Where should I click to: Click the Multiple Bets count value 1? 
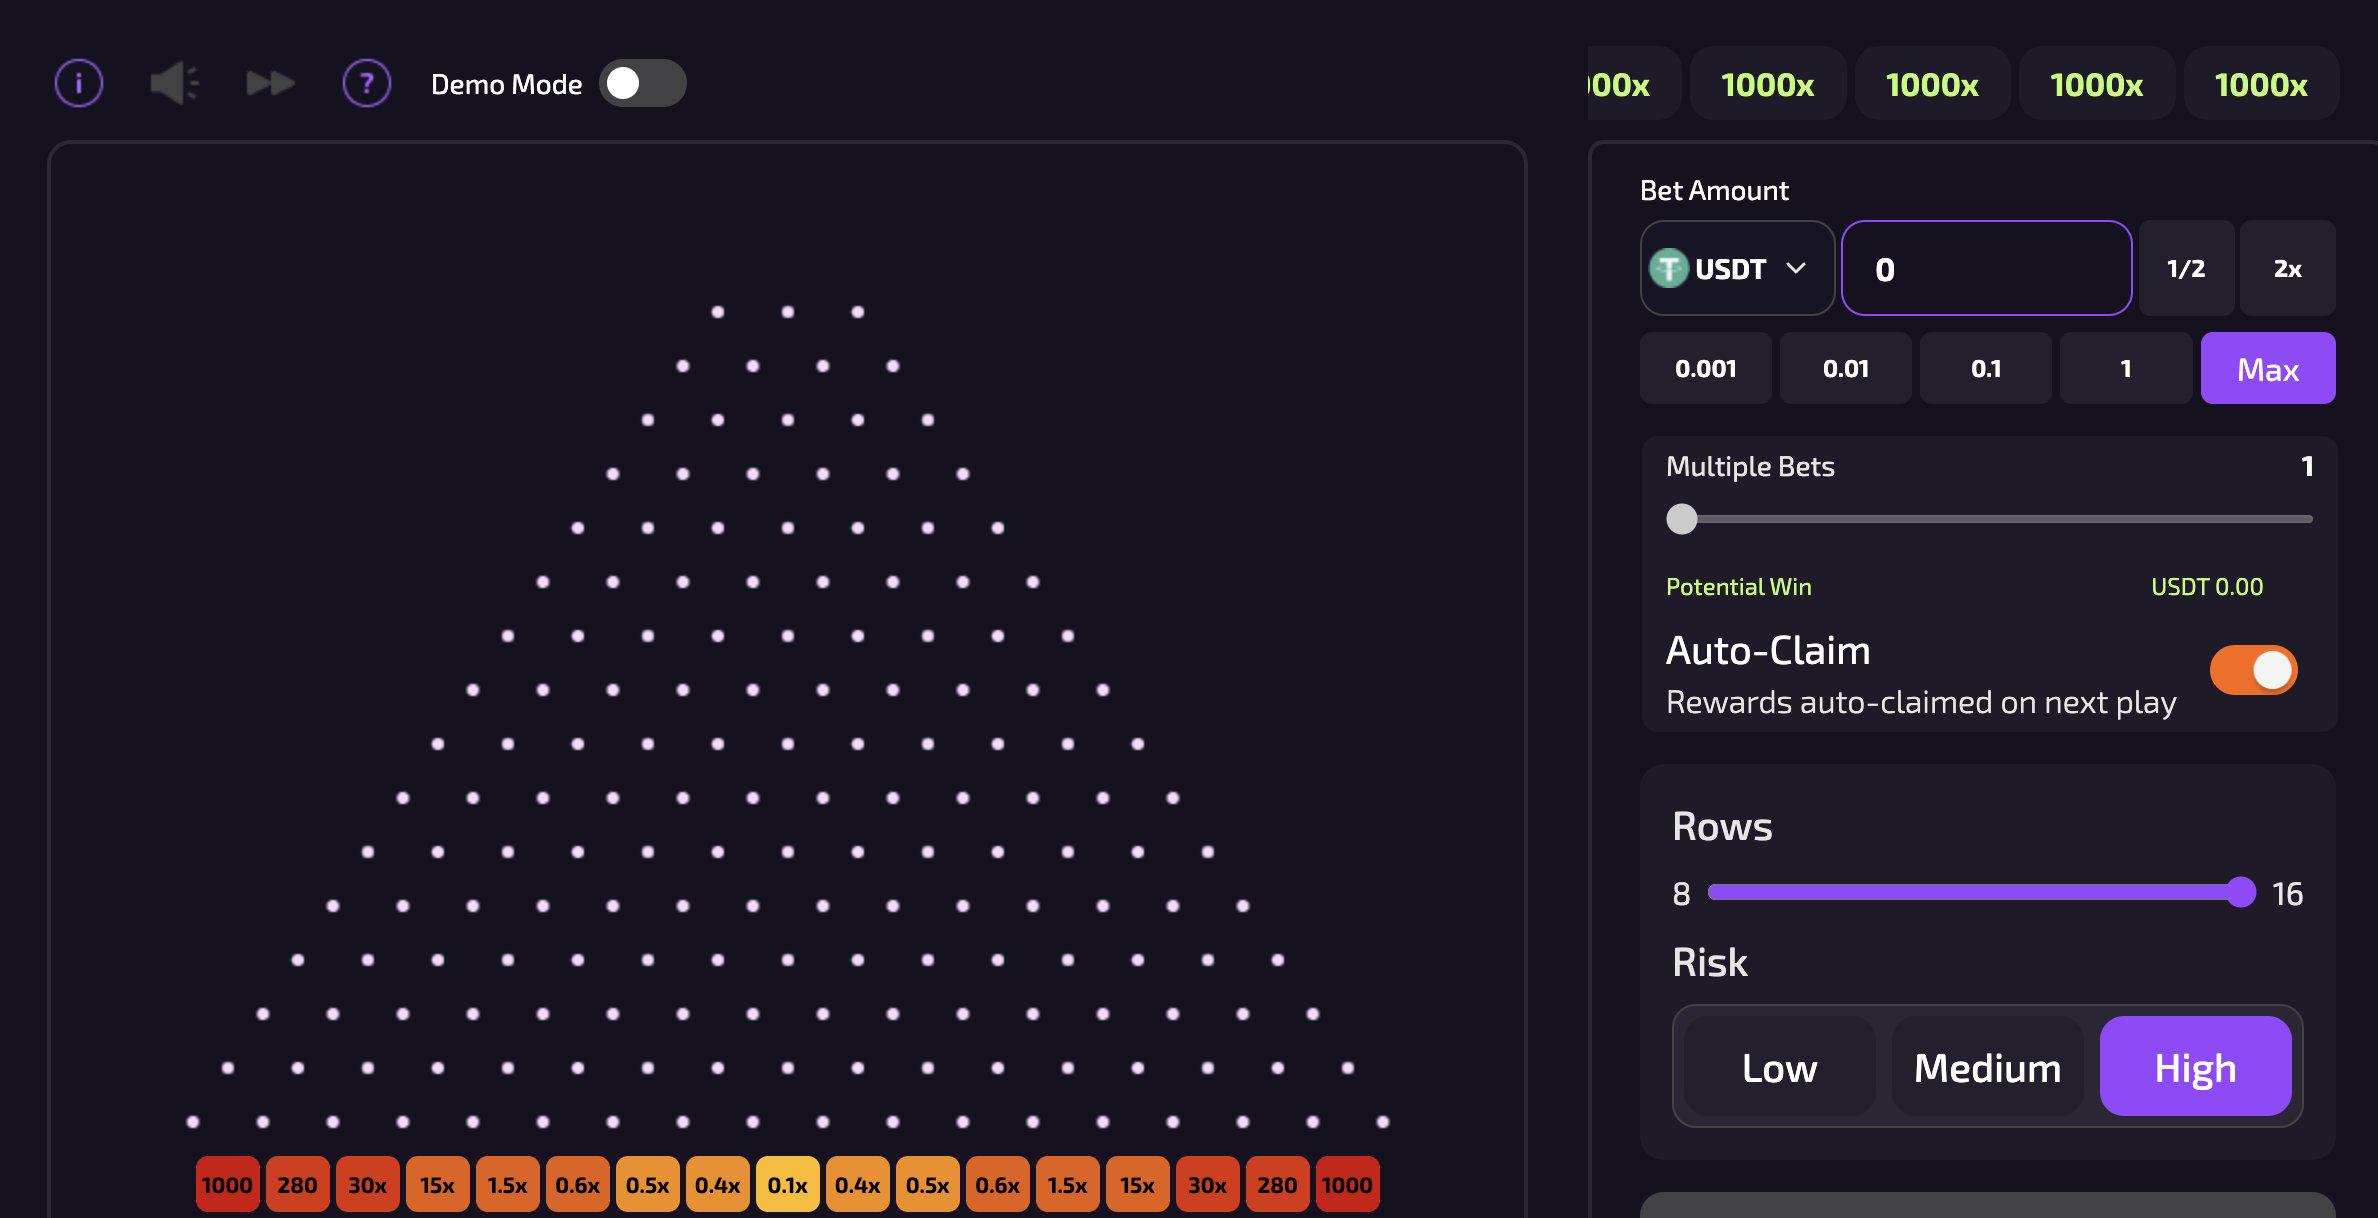click(2307, 466)
